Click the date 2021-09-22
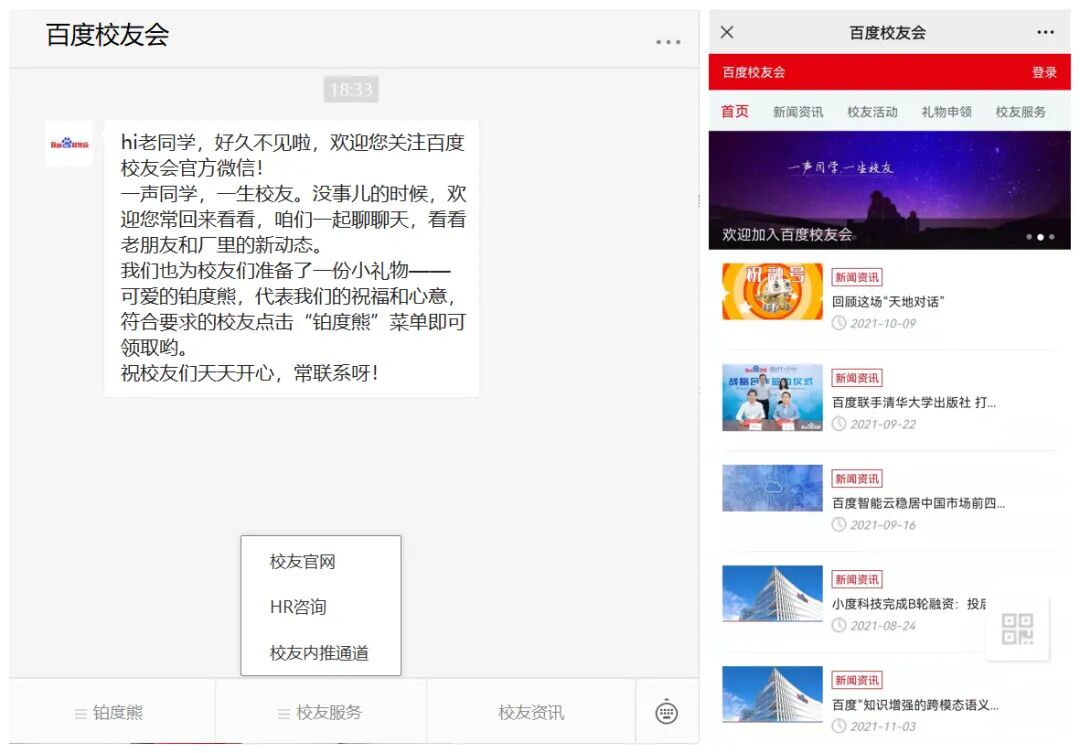The image size is (1080, 753). (883, 424)
